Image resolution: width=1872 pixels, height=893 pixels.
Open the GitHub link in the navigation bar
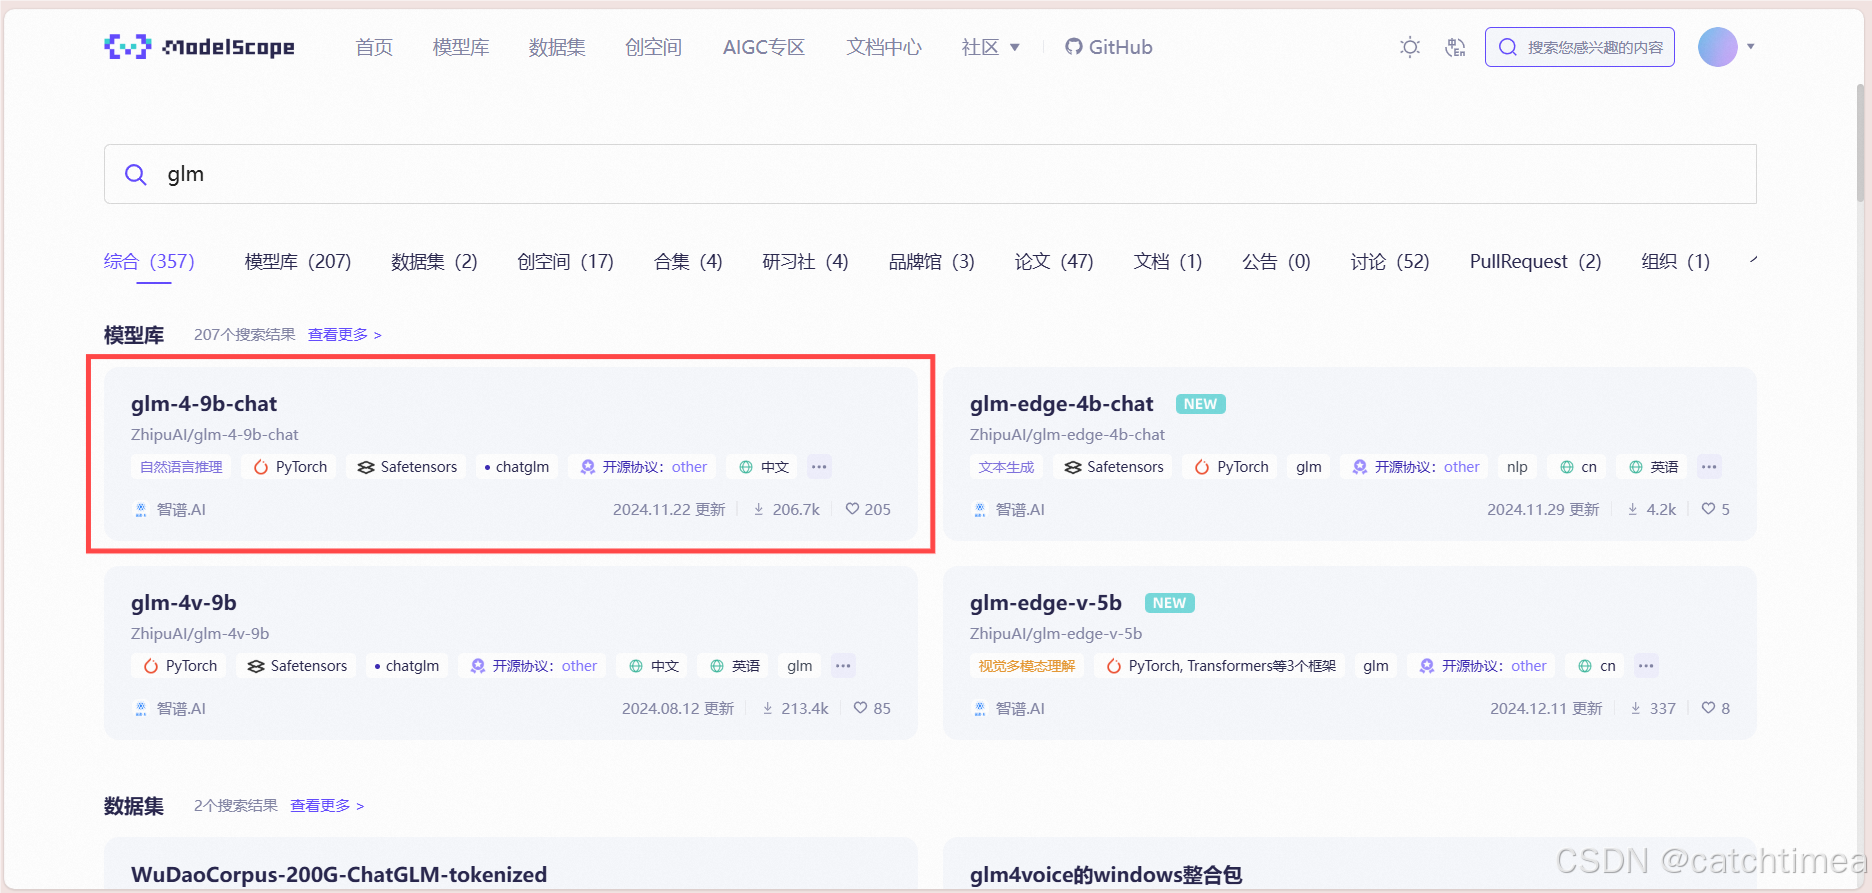(x=1109, y=47)
